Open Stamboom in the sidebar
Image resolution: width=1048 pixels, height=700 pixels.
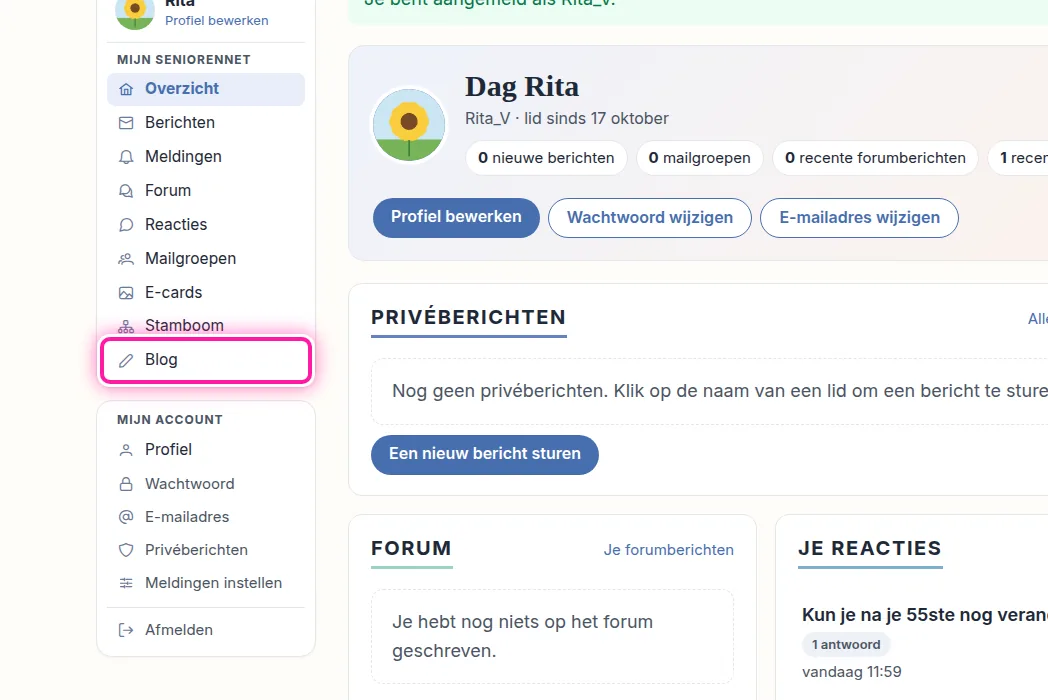point(206,326)
